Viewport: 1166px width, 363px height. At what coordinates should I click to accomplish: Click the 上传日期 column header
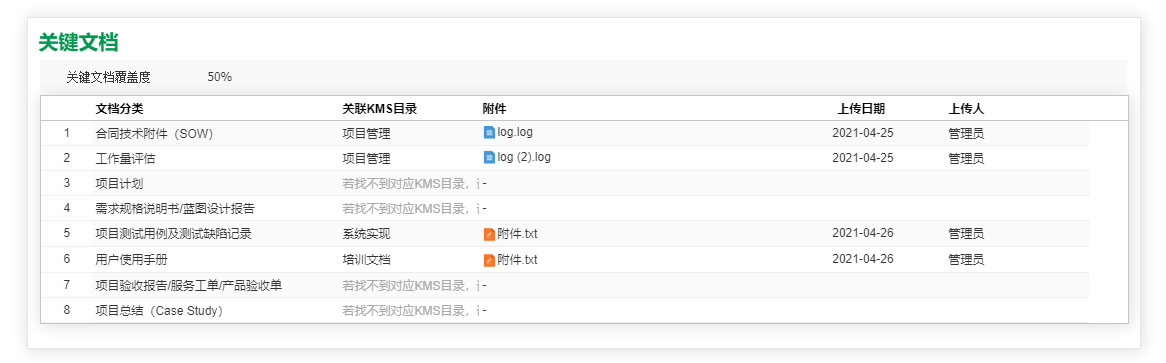click(861, 109)
